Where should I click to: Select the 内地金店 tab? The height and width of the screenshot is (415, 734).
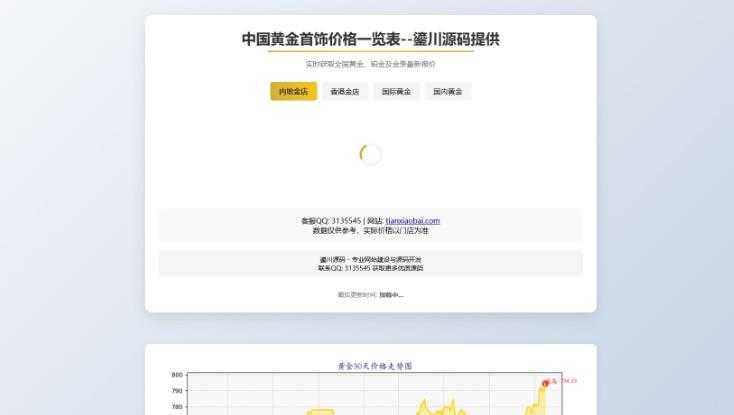tap(293, 91)
